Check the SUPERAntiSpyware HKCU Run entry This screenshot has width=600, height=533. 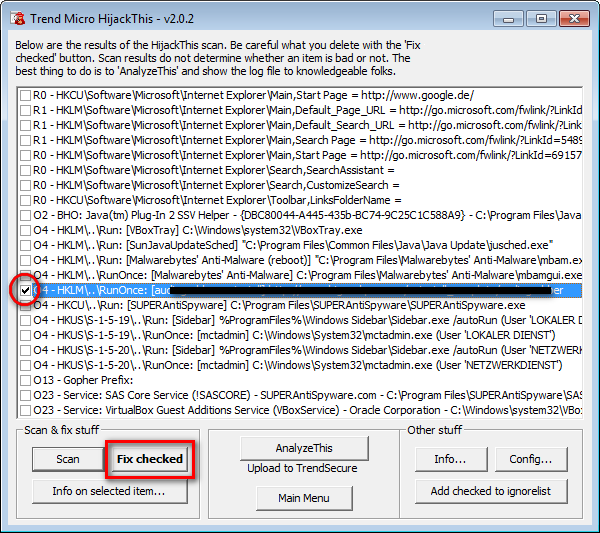pos(25,305)
